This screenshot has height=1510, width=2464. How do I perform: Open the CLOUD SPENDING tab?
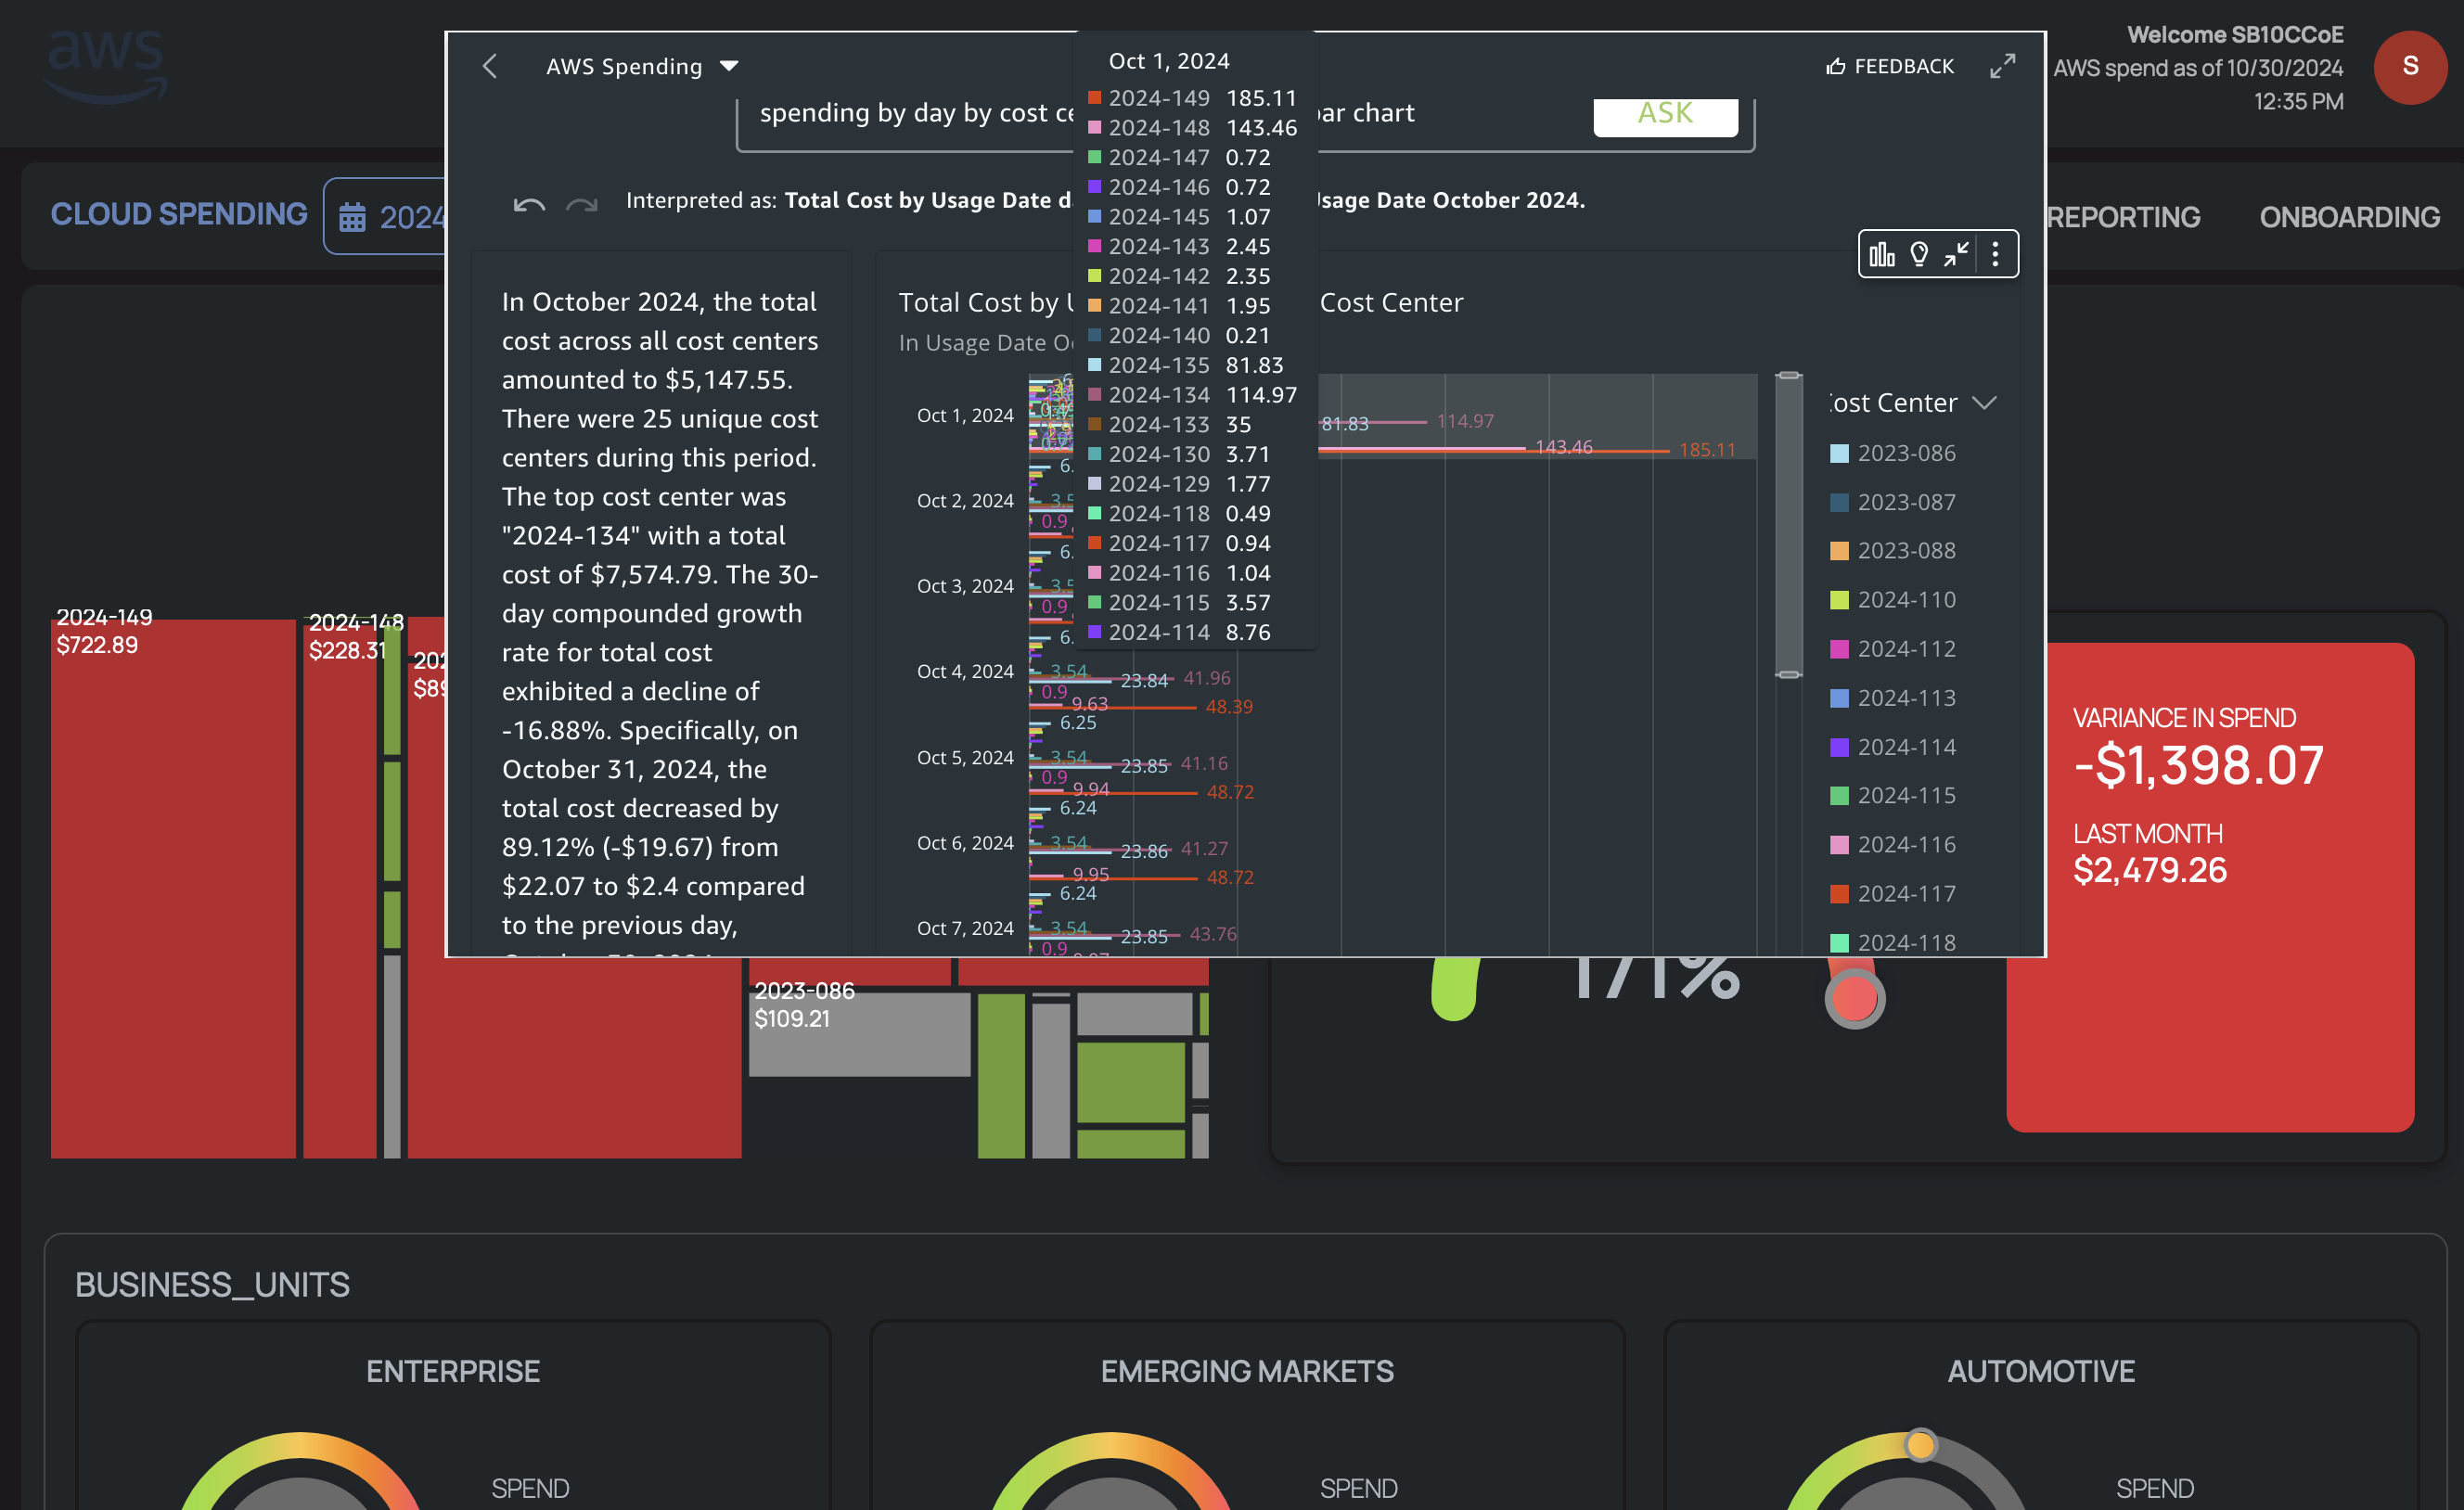(179, 214)
